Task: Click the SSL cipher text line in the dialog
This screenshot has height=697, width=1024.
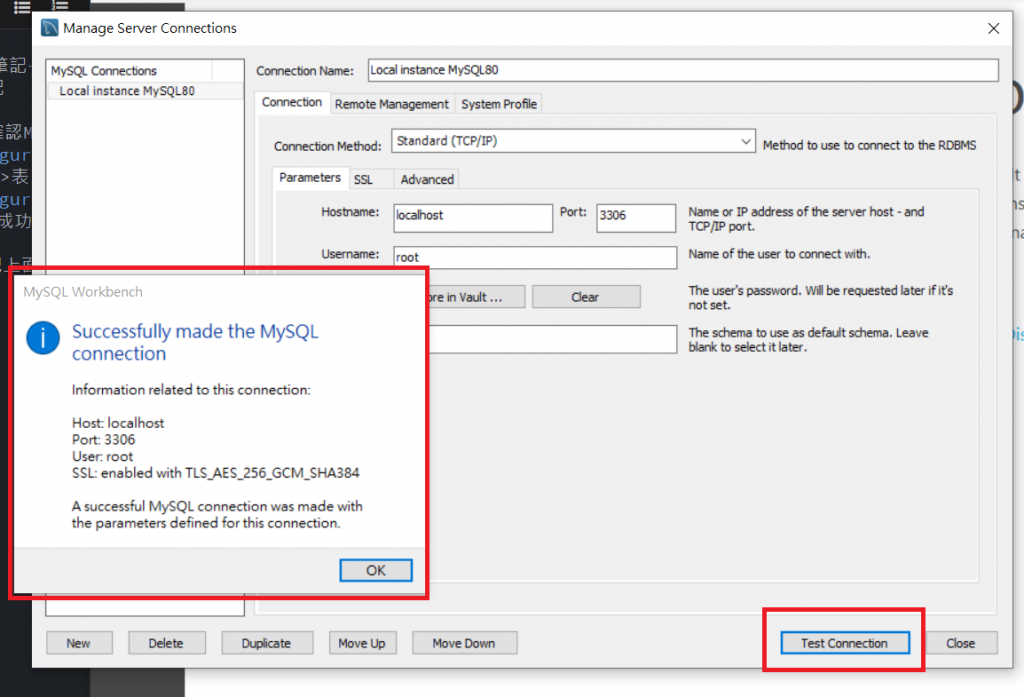Action: [x=216, y=473]
